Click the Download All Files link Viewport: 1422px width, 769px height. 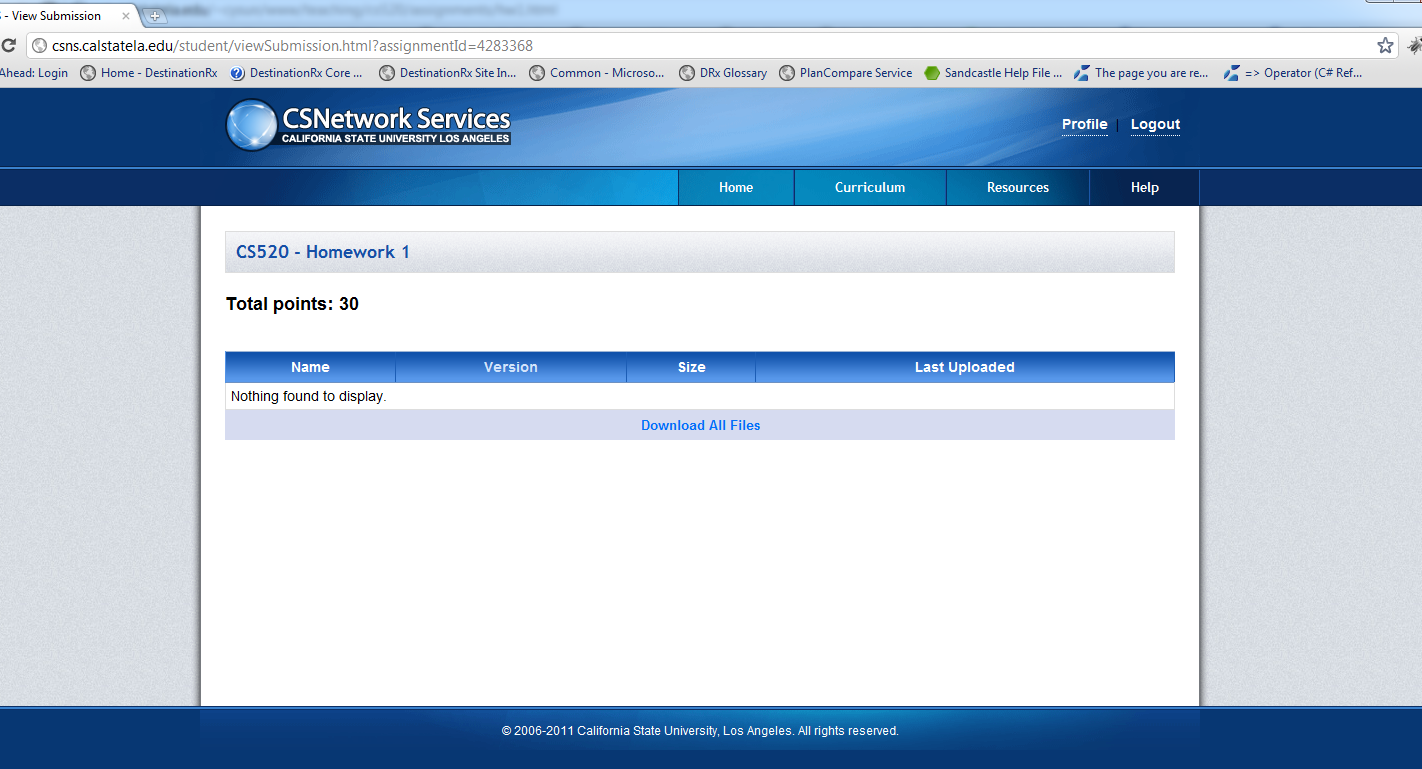700,425
